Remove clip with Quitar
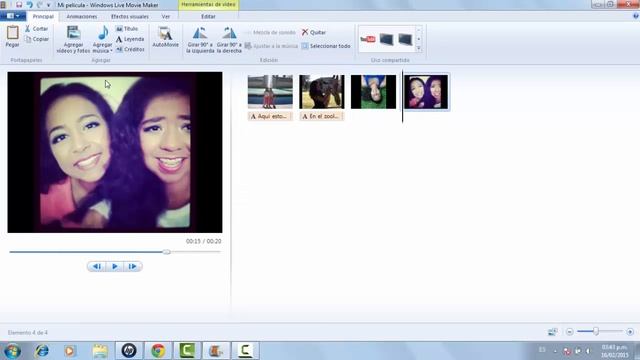640x360 pixels. [313, 32]
